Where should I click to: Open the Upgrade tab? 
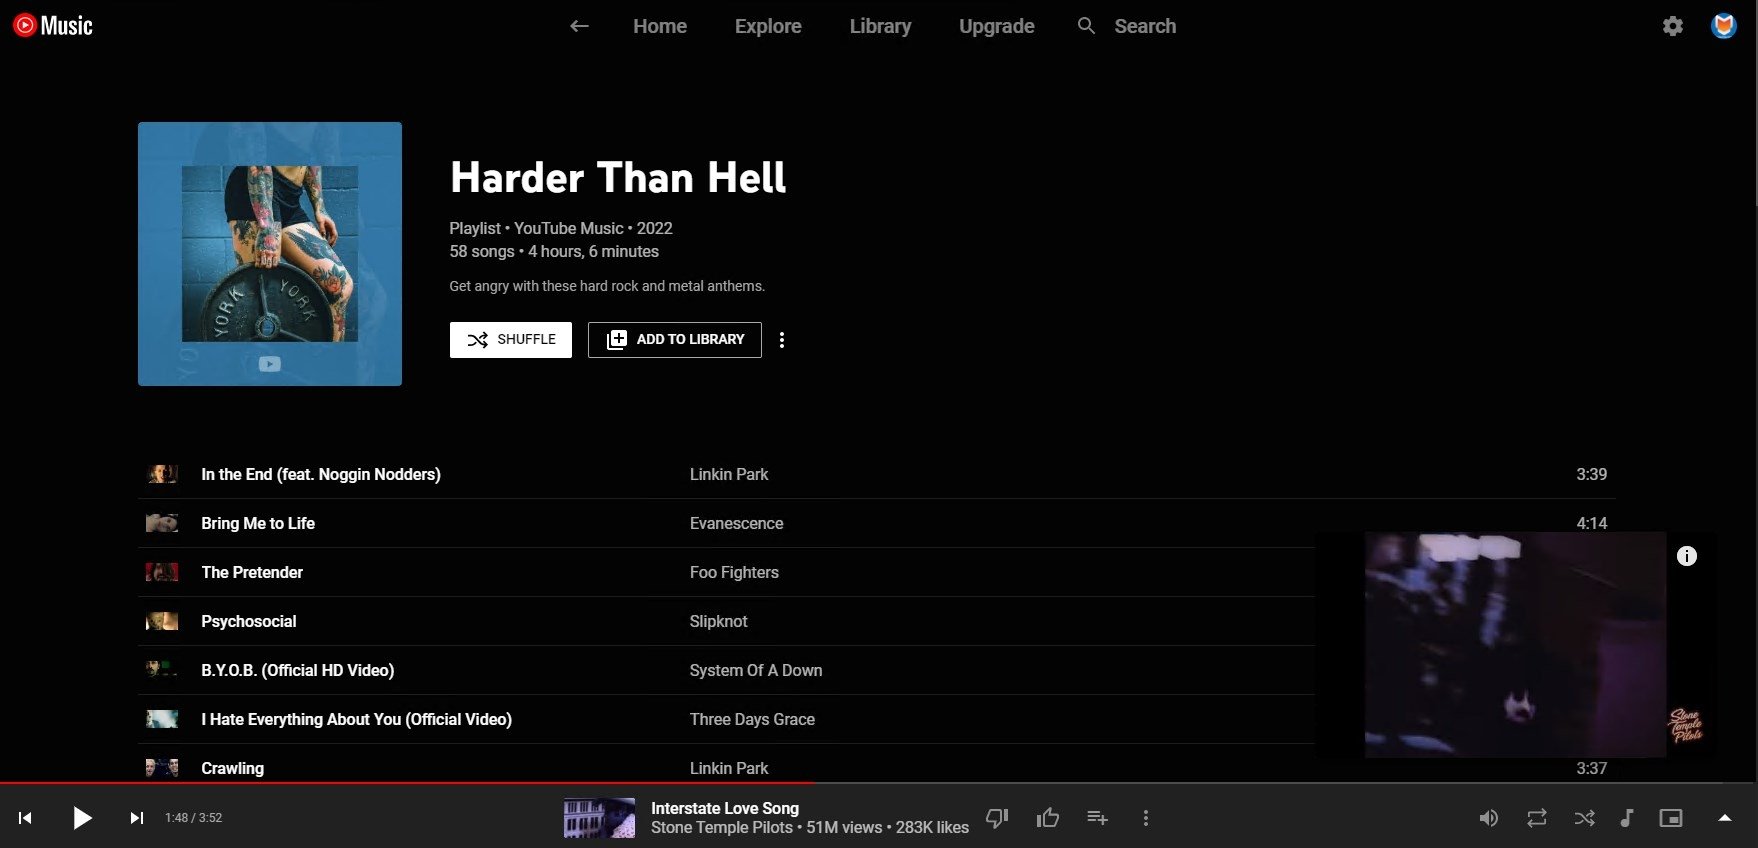pyautogui.click(x=997, y=26)
